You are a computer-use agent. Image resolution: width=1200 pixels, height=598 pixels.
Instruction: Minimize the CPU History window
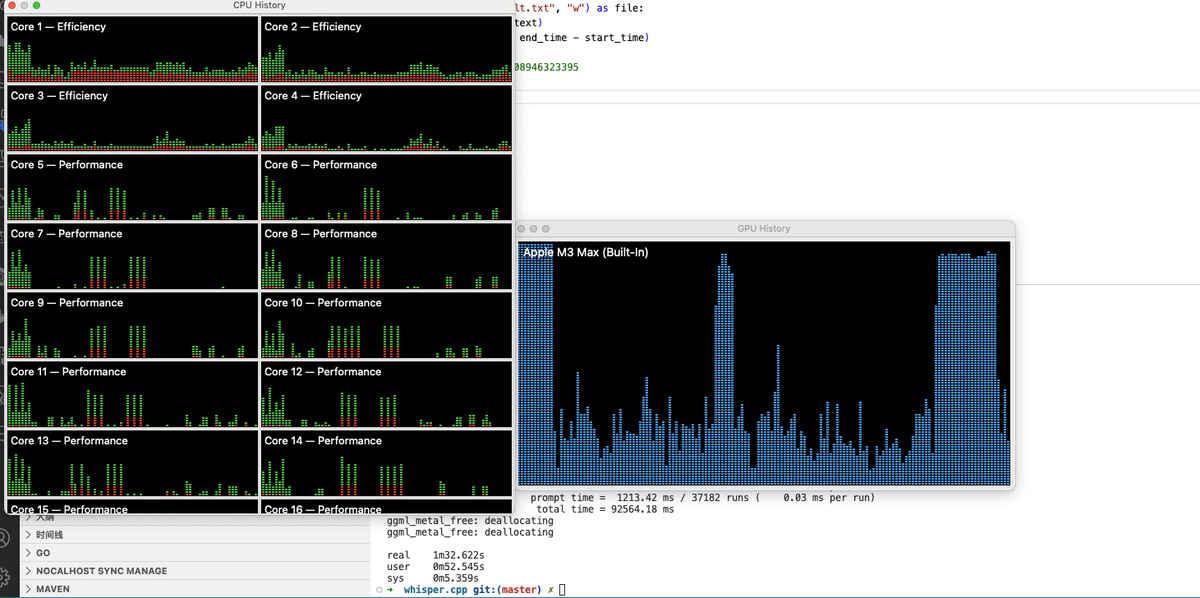click(x=23, y=6)
